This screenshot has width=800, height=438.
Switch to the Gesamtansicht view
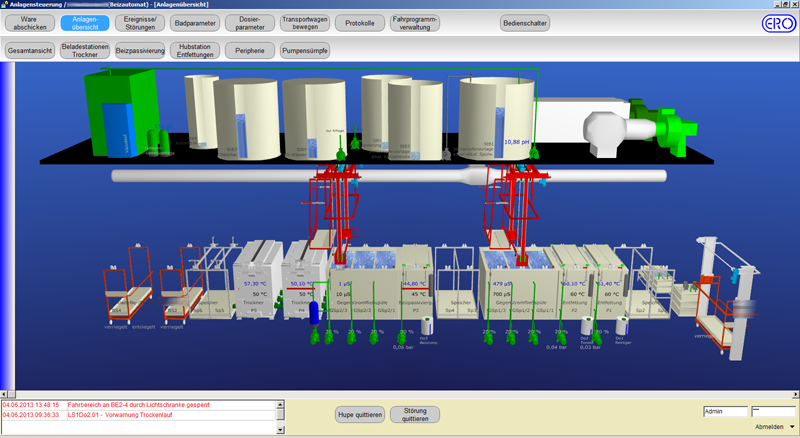(30, 49)
